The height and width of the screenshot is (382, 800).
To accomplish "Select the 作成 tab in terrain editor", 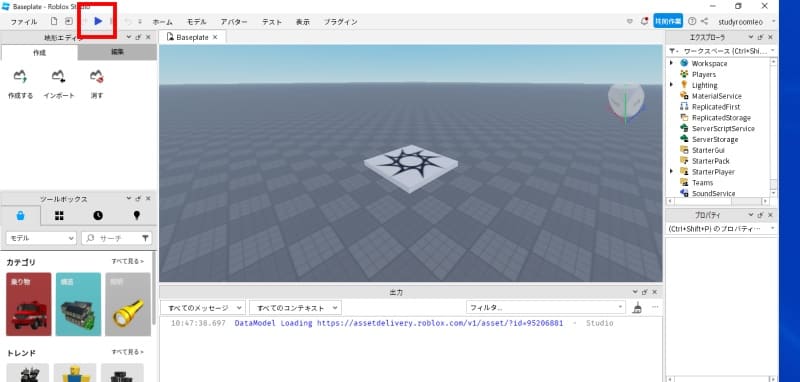I will point(39,53).
